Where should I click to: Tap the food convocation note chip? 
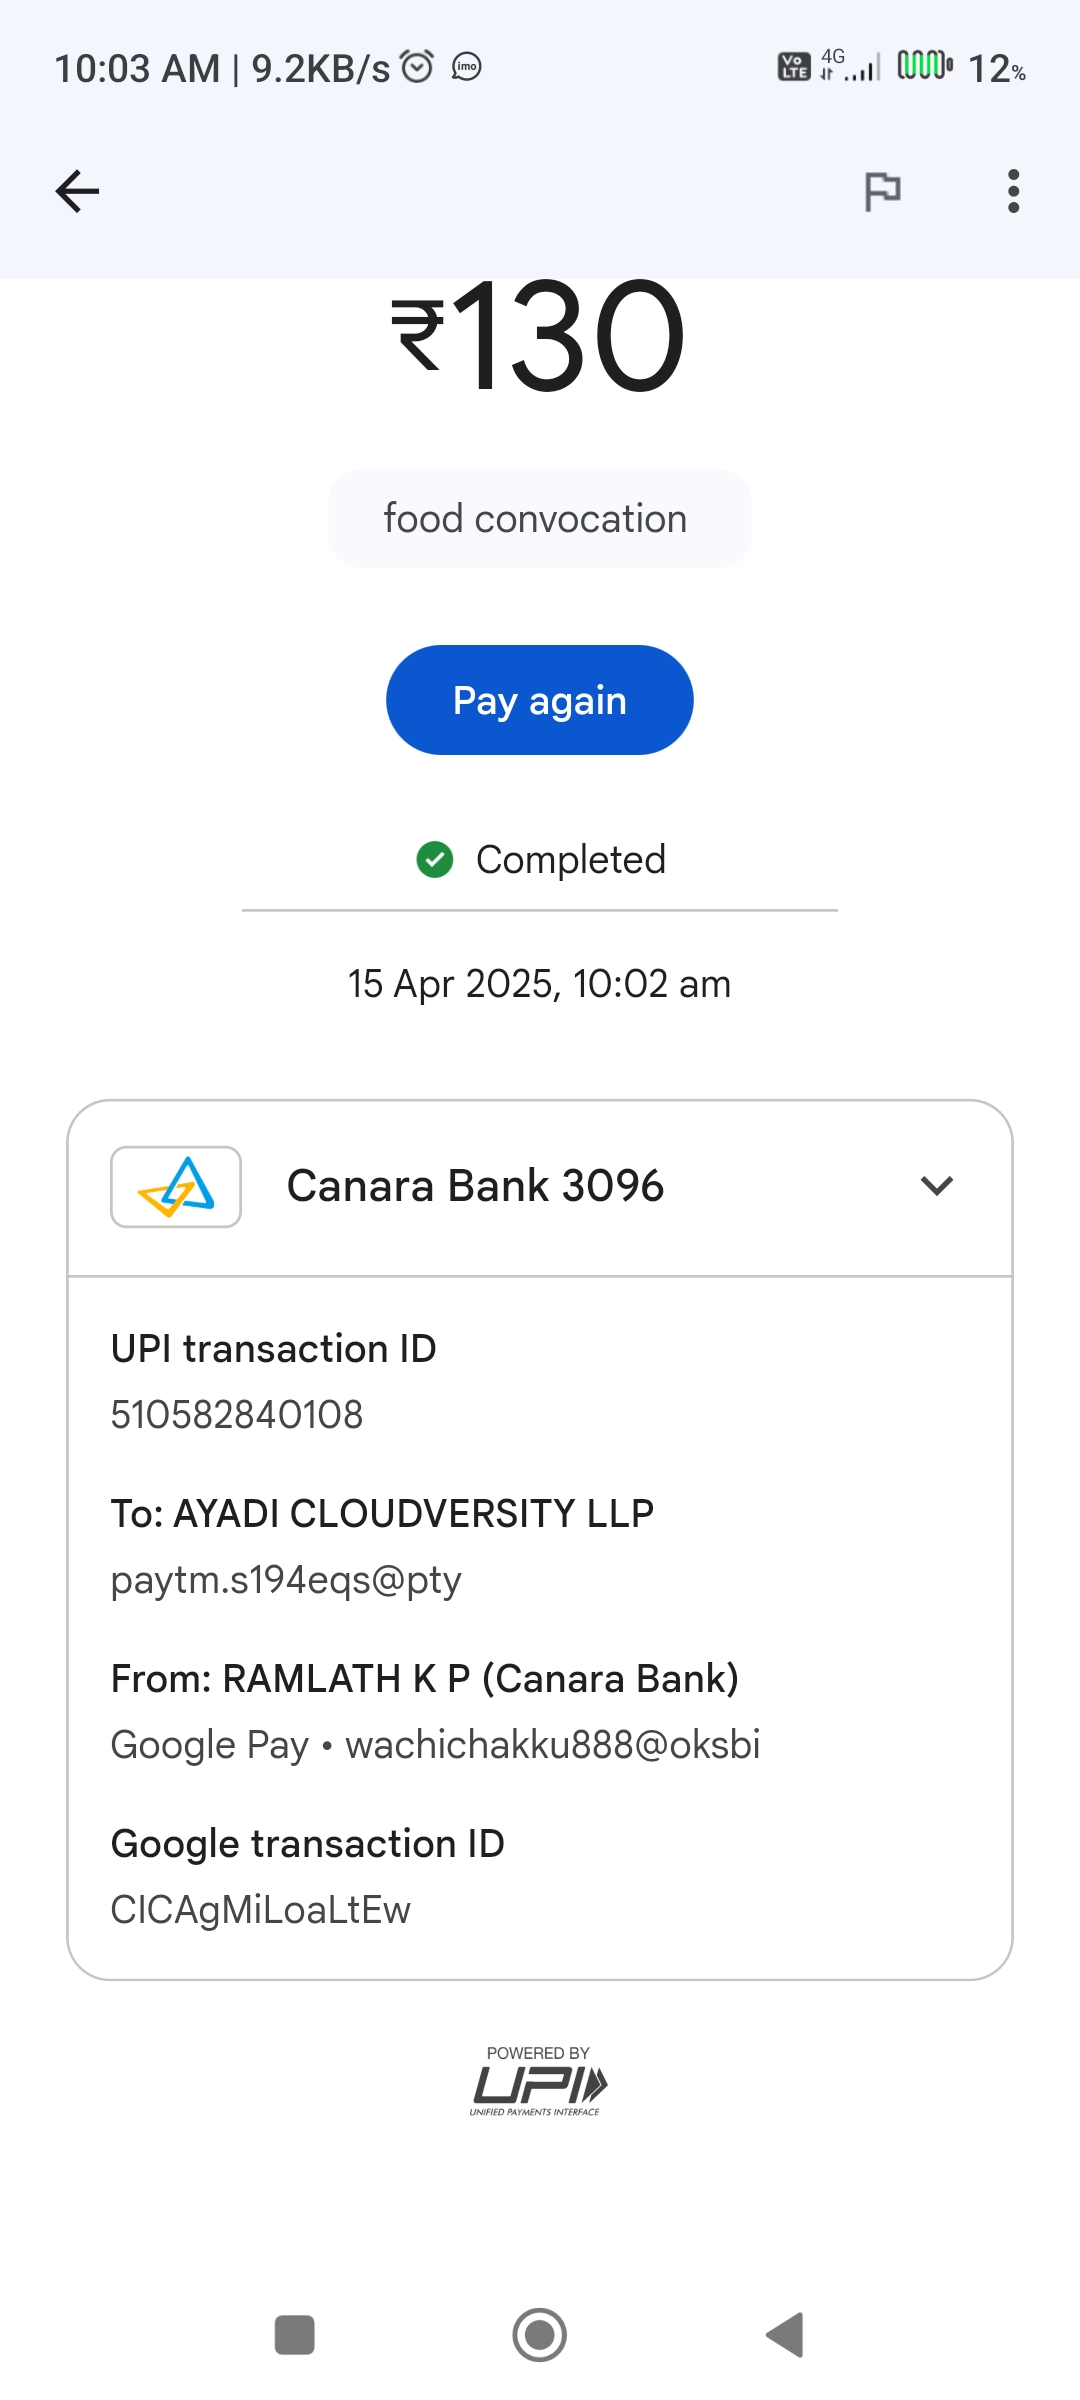pyautogui.click(x=539, y=519)
